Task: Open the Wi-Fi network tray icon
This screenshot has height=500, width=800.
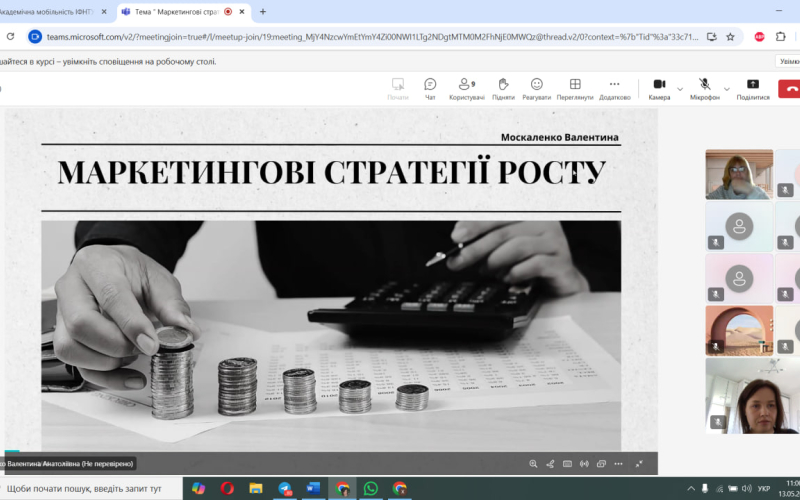Action: pos(719,489)
